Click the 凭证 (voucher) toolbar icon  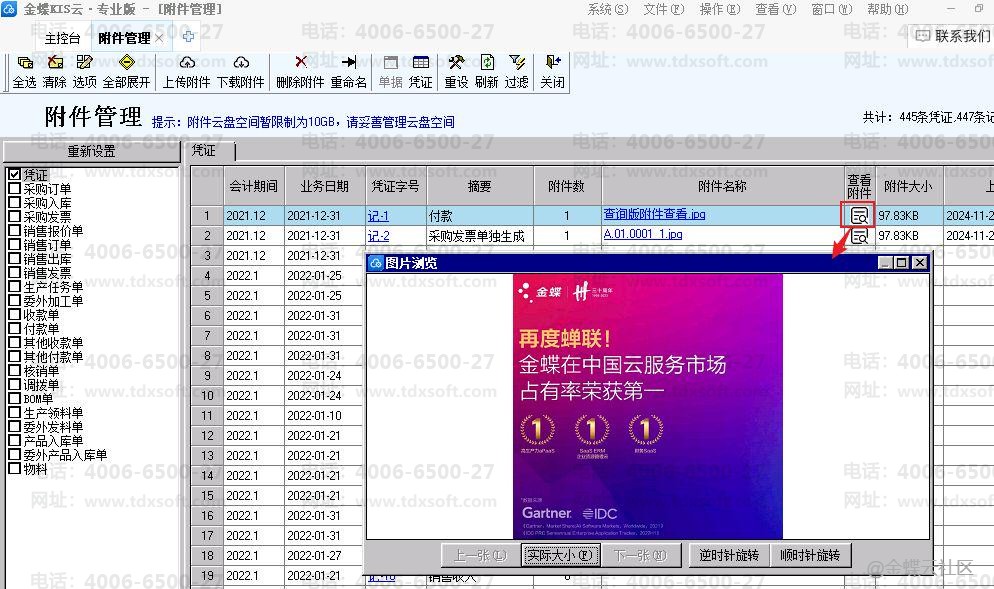420,62
